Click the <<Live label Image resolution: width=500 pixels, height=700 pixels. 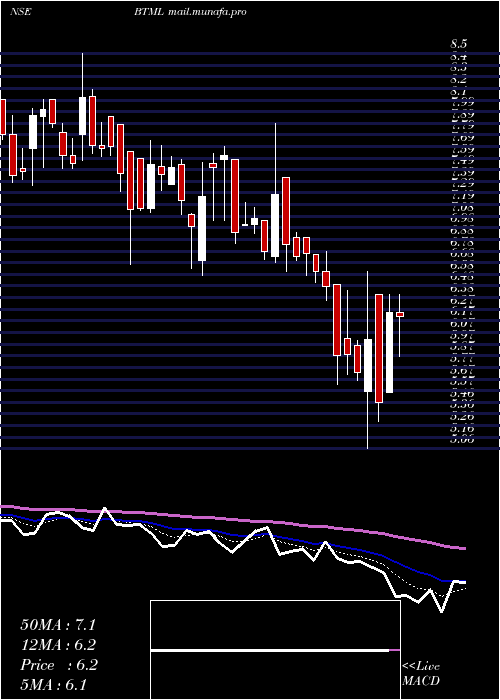(x=421, y=667)
